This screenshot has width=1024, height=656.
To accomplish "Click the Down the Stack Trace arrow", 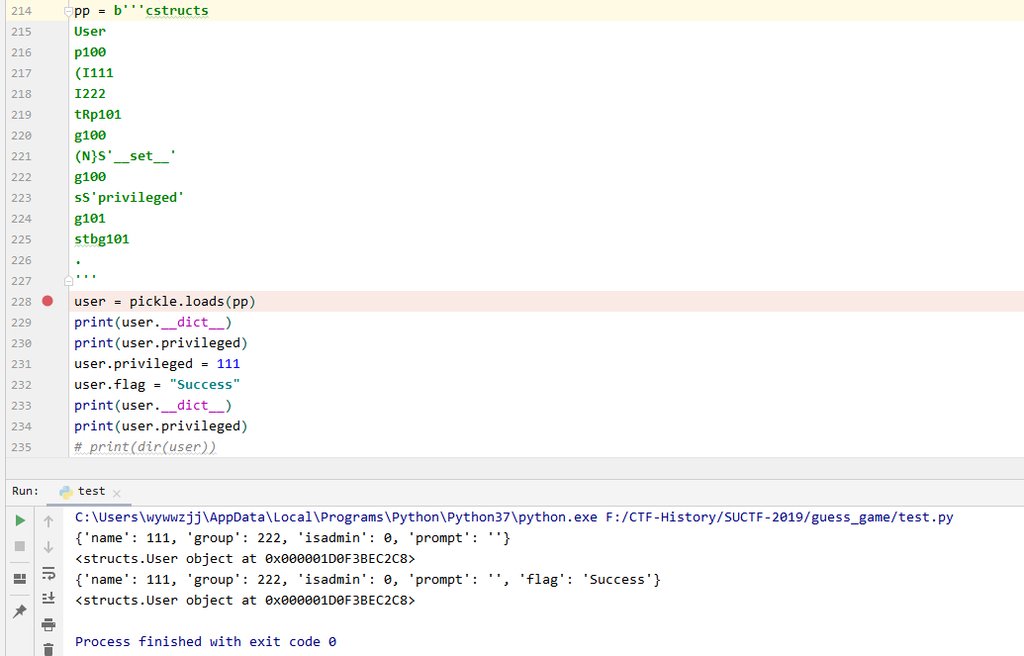I will click(48, 546).
